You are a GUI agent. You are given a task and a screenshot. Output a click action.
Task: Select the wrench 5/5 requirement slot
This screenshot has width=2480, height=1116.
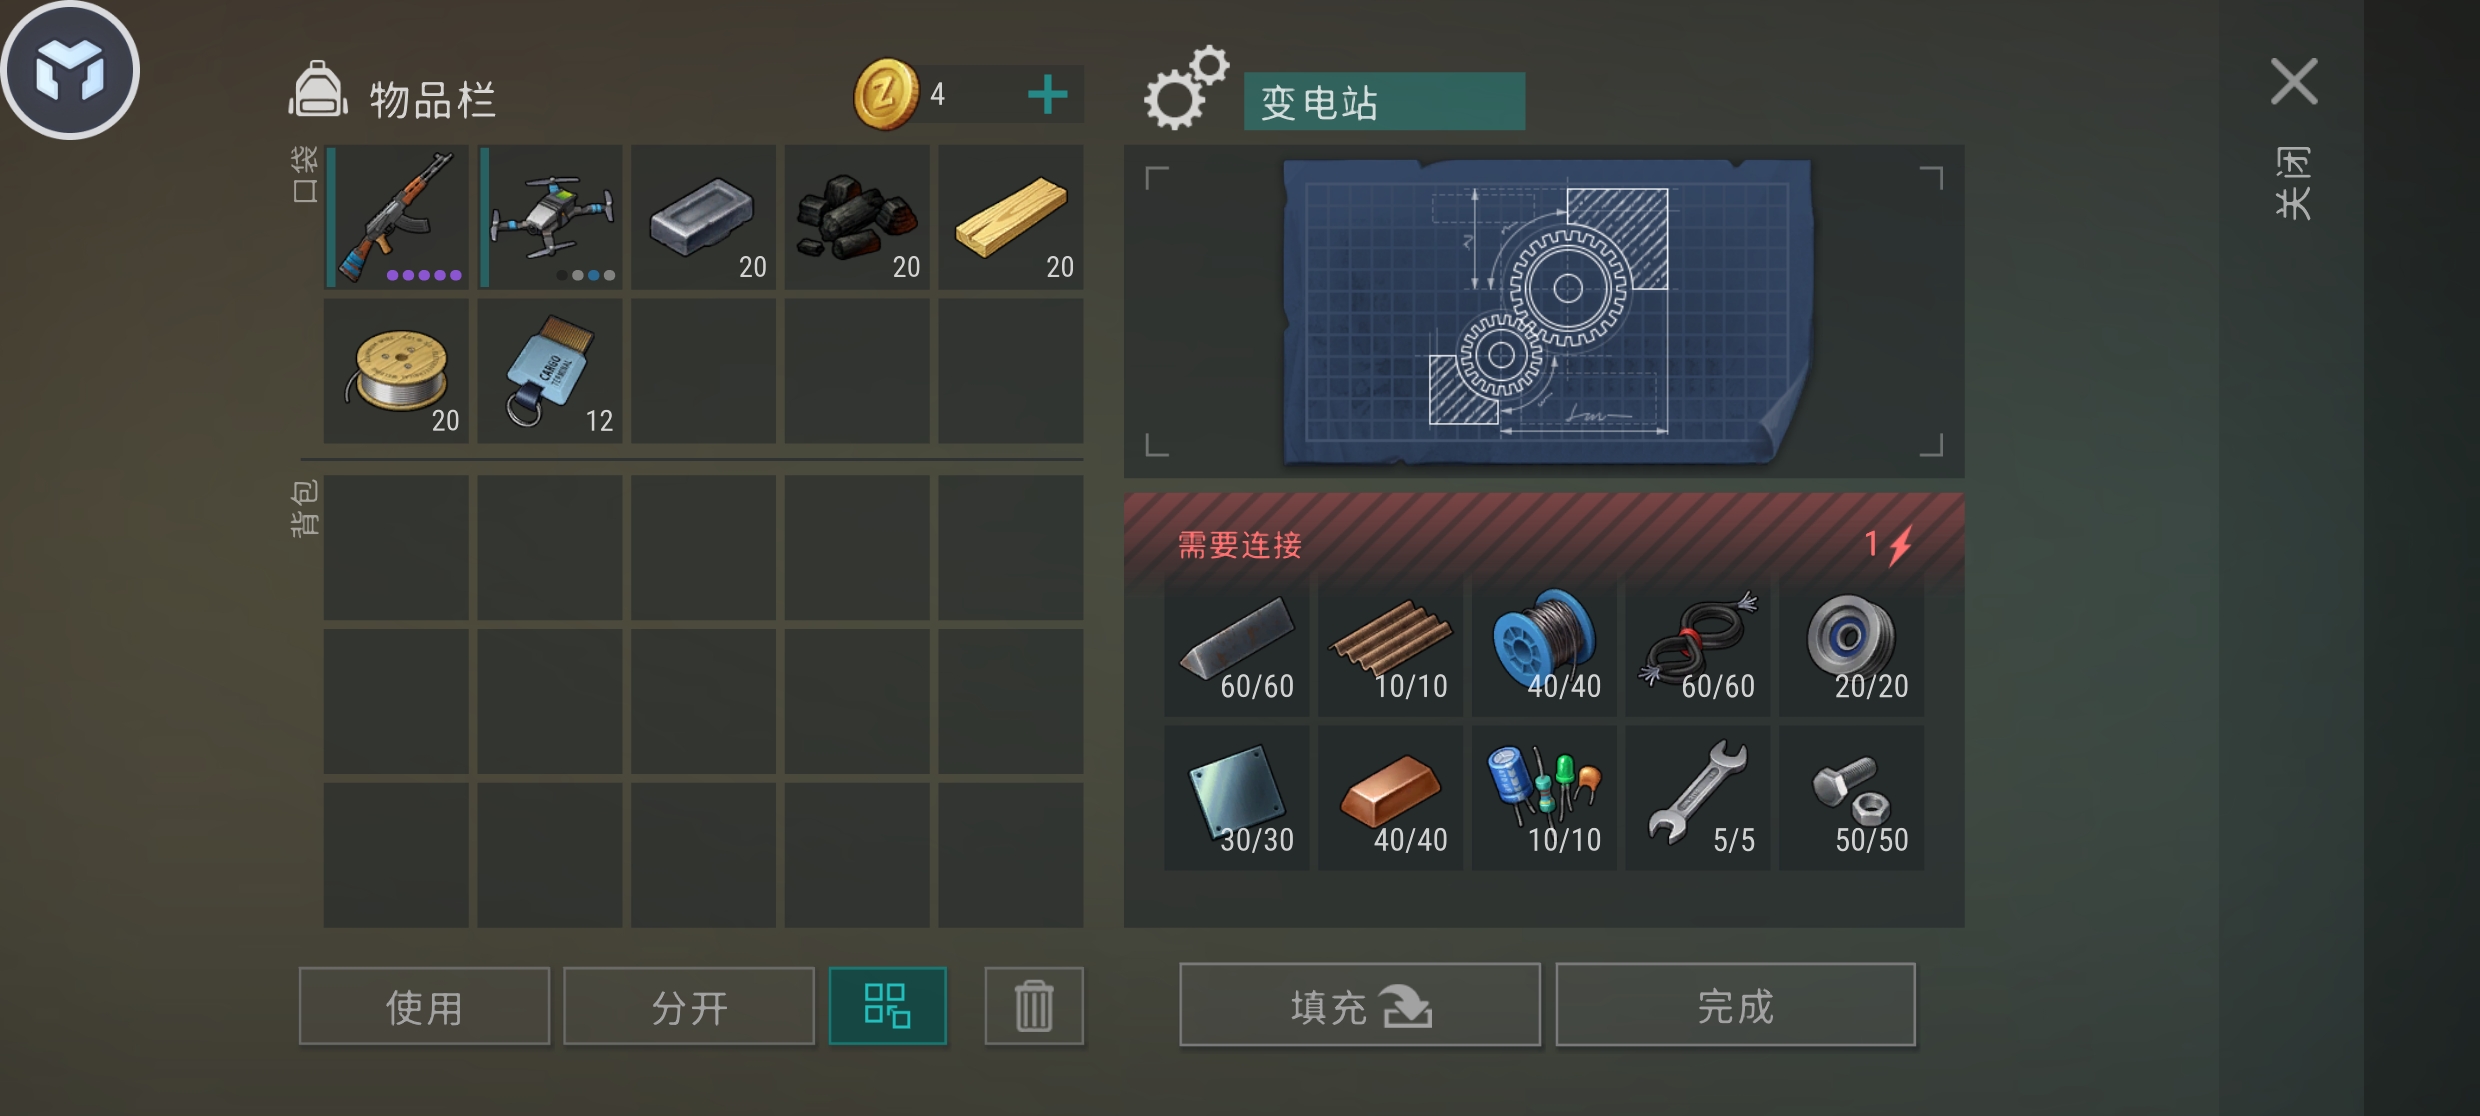(x=1698, y=798)
